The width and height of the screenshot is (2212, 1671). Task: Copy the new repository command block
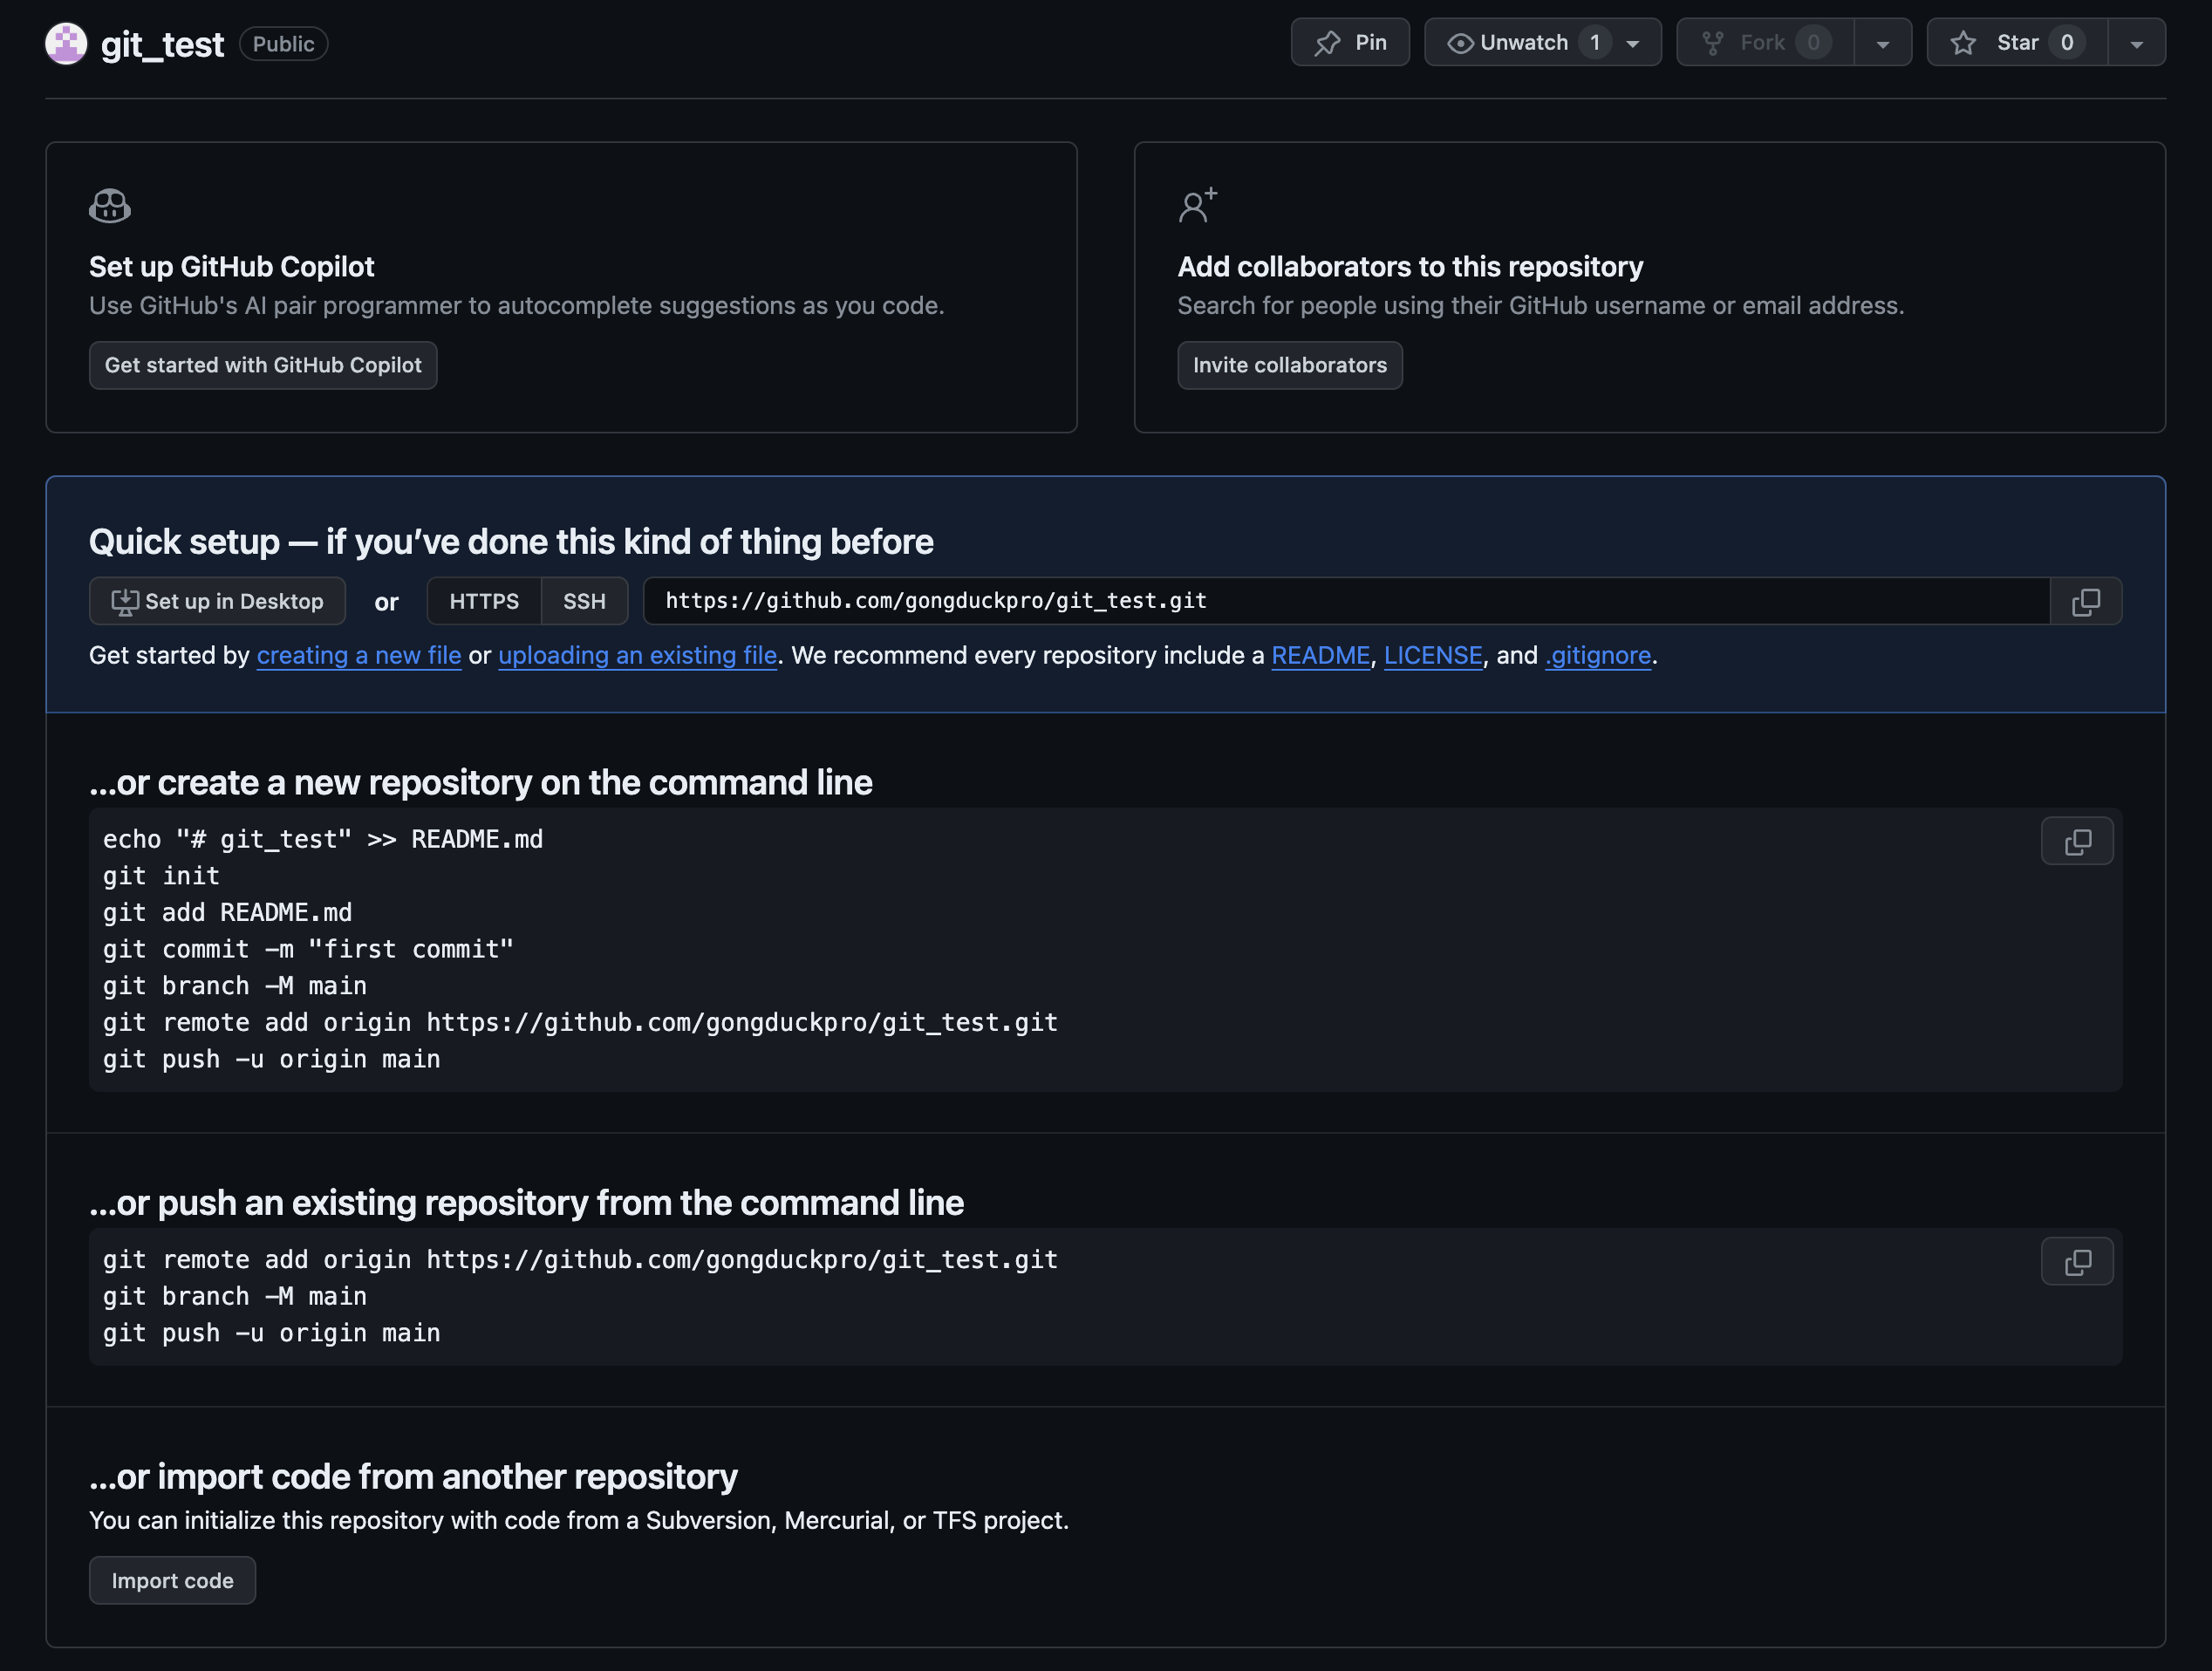click(x=2077, y=841)
